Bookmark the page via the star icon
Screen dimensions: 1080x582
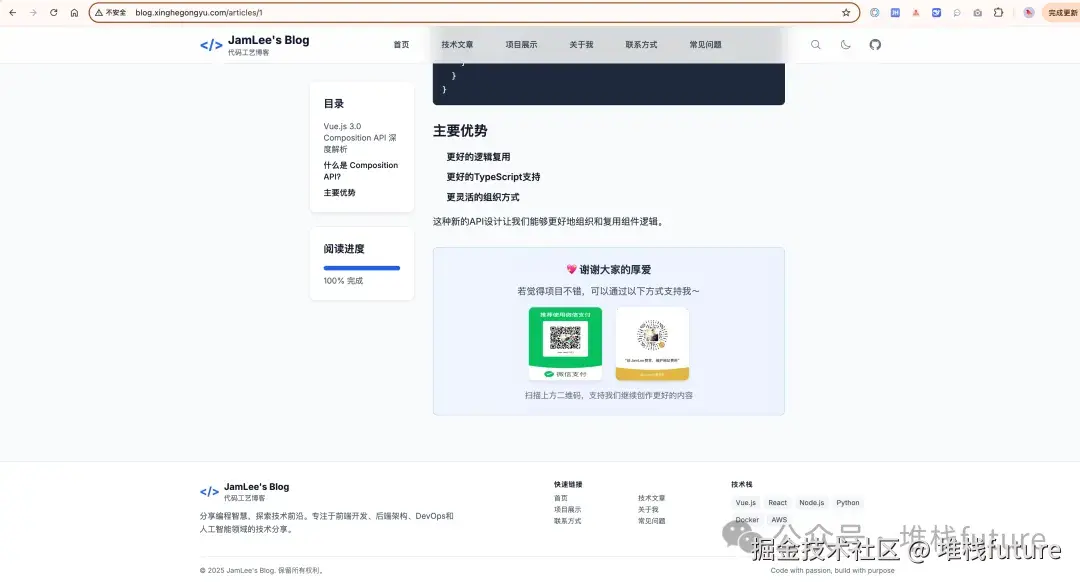coord(844,12)
